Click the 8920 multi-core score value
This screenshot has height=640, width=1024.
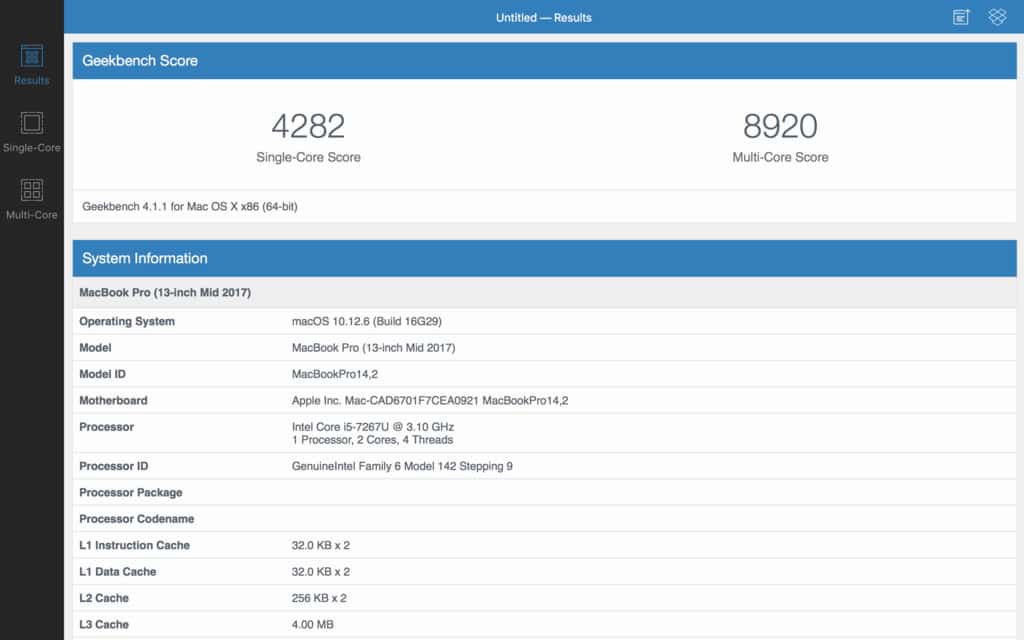coord(780,126)
